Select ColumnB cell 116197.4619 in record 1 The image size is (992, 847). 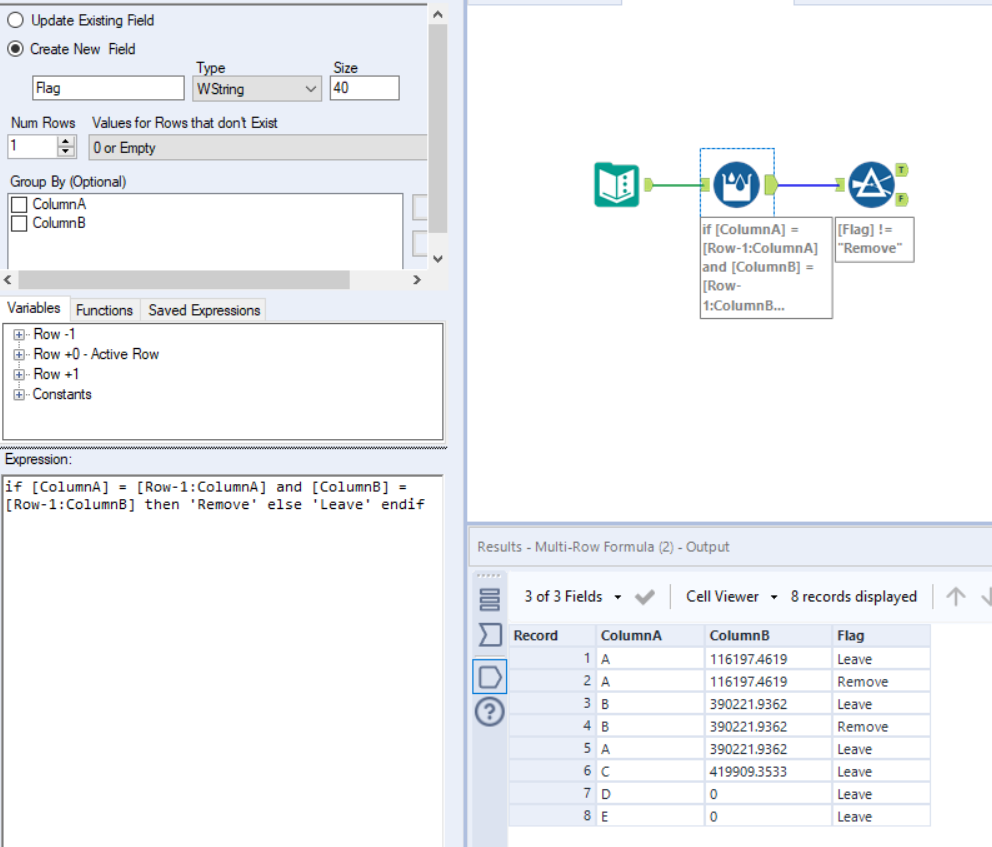768,659
